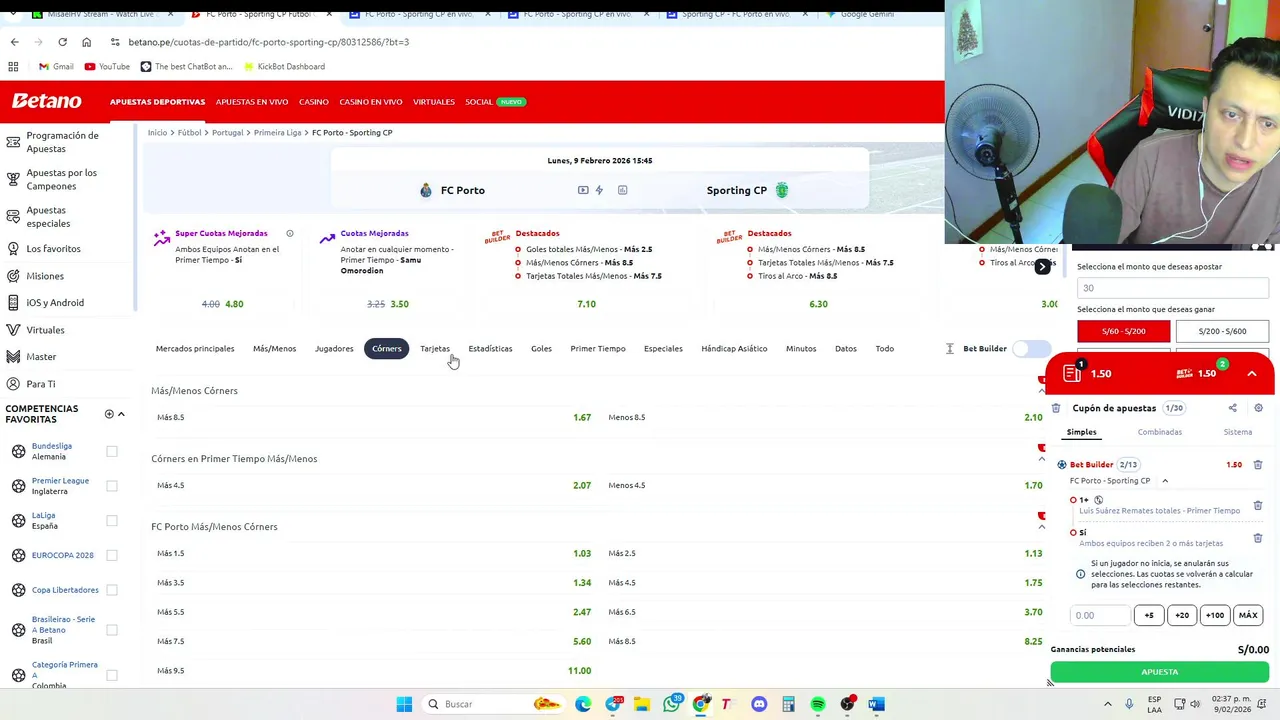Check the Premier League Inglaterra checkbox

(x=112, y=486)
